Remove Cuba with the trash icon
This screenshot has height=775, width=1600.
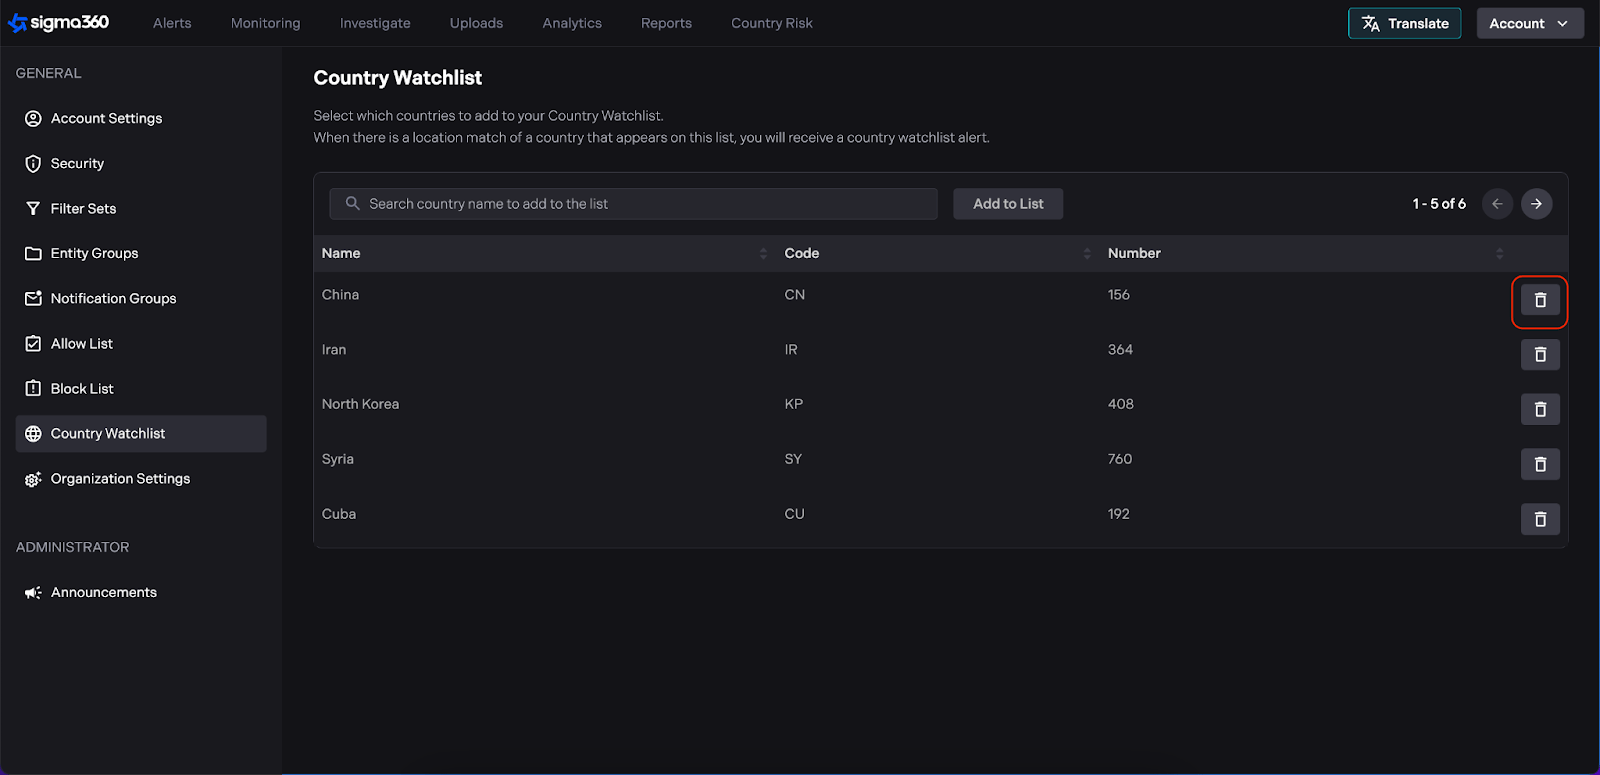coord(1540,519)
